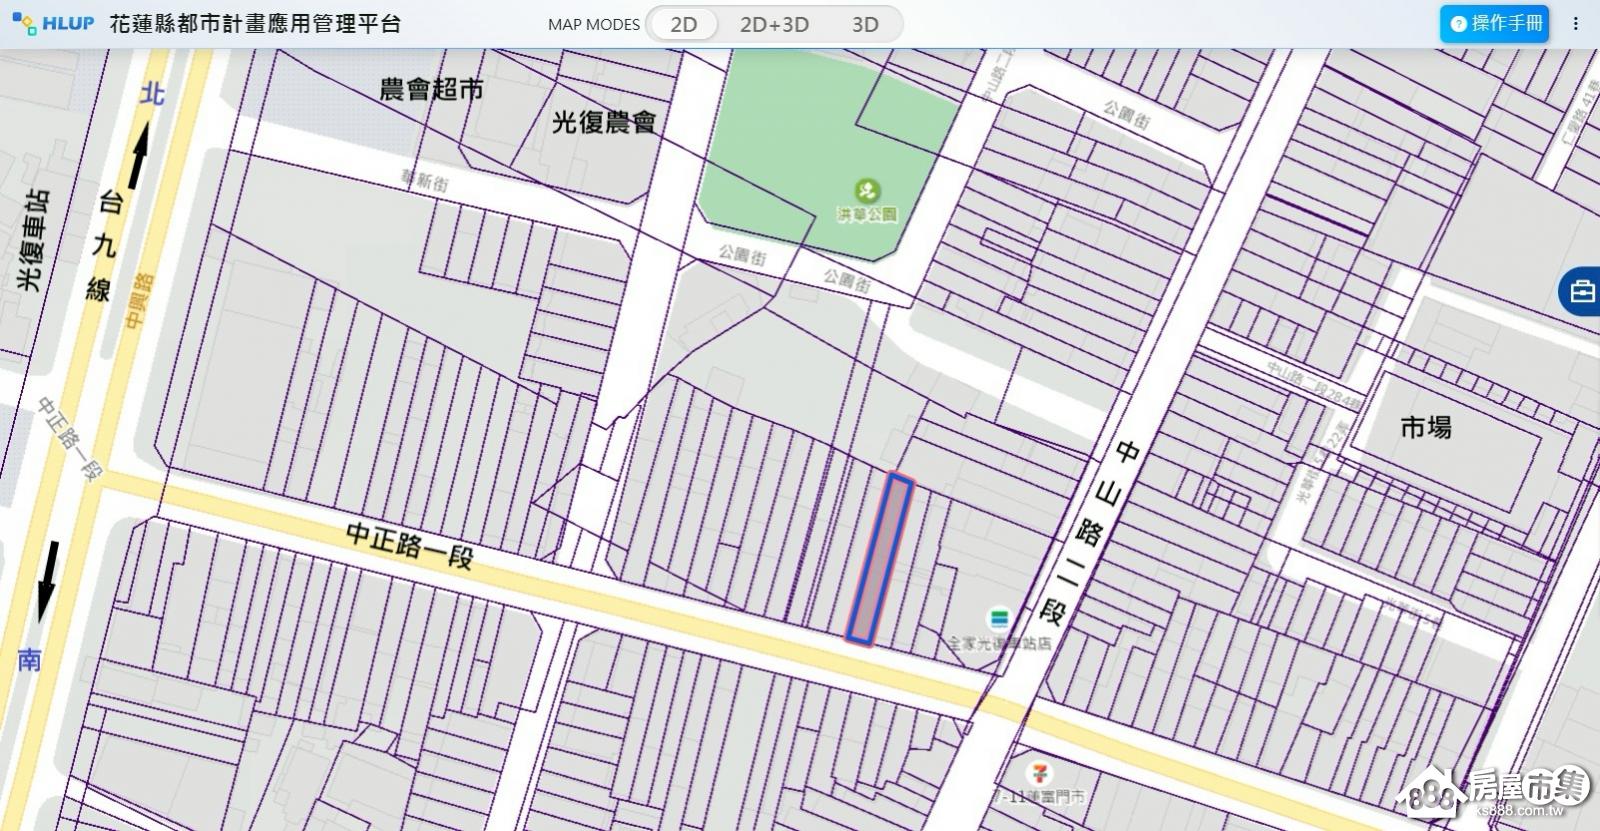Click the 光復農會 map label
The width and height of the screenshot is (1600, 831).
click(604, 122)
